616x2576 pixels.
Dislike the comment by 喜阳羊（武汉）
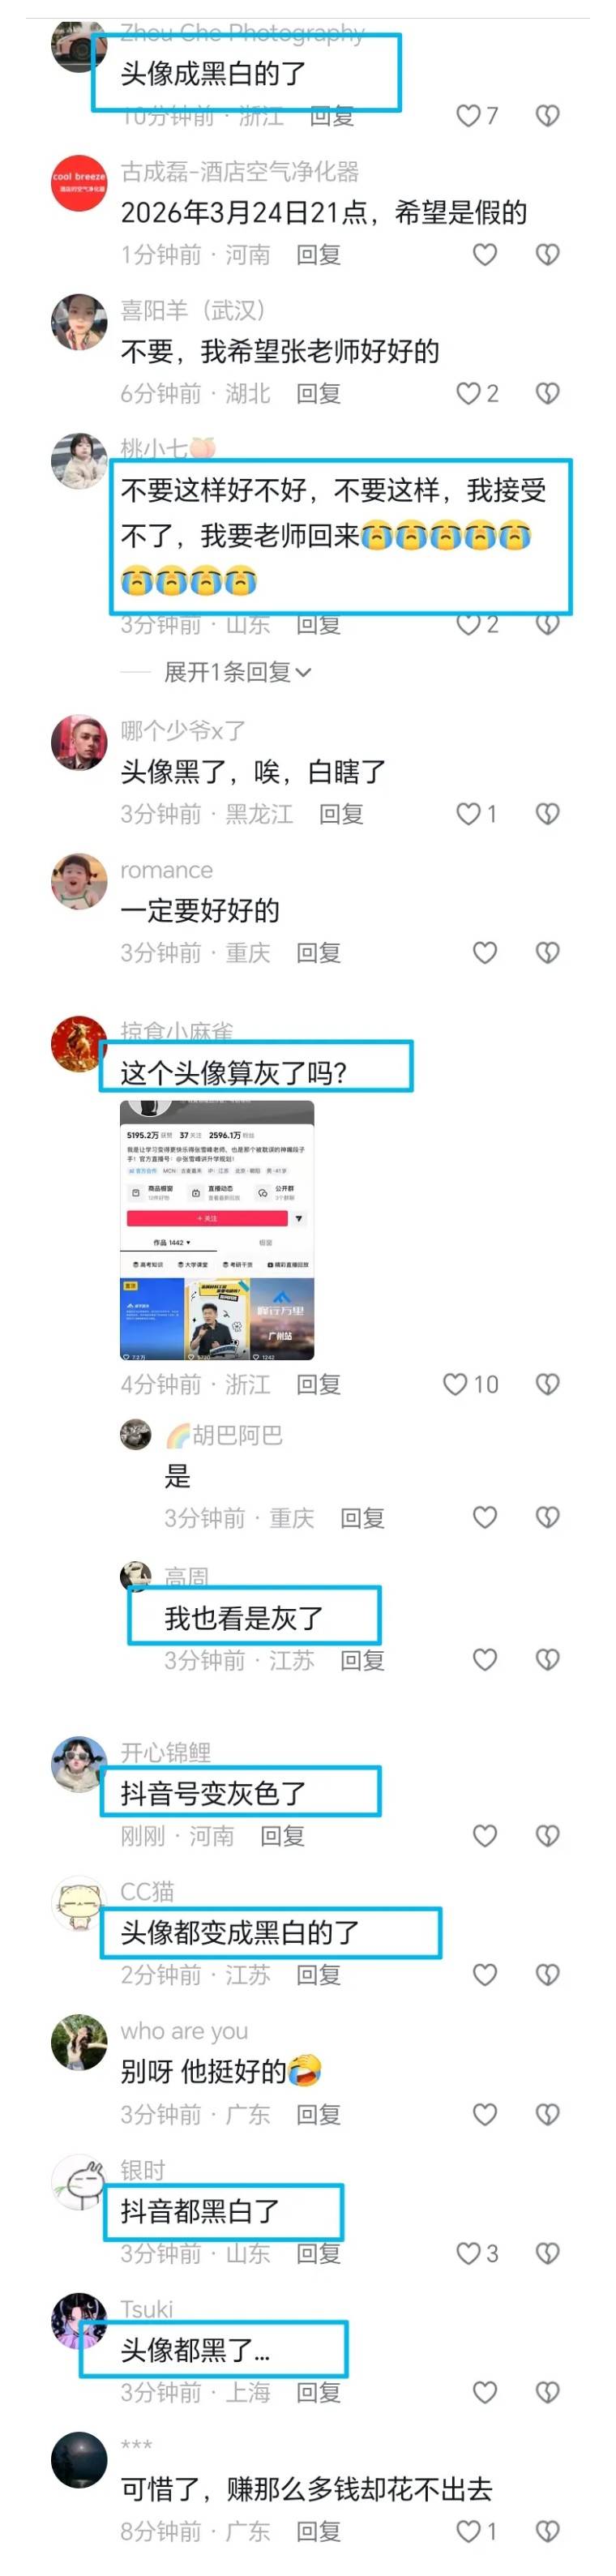point(547,394)
